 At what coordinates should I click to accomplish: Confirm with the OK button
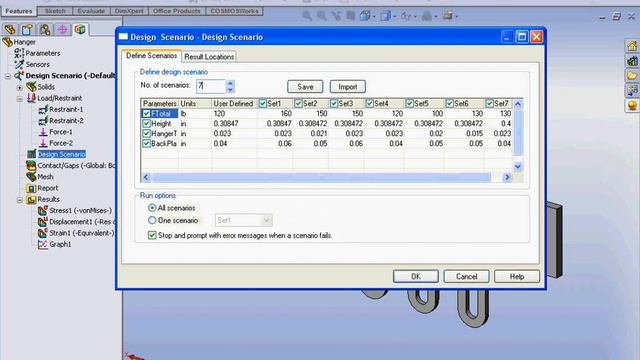416,276
